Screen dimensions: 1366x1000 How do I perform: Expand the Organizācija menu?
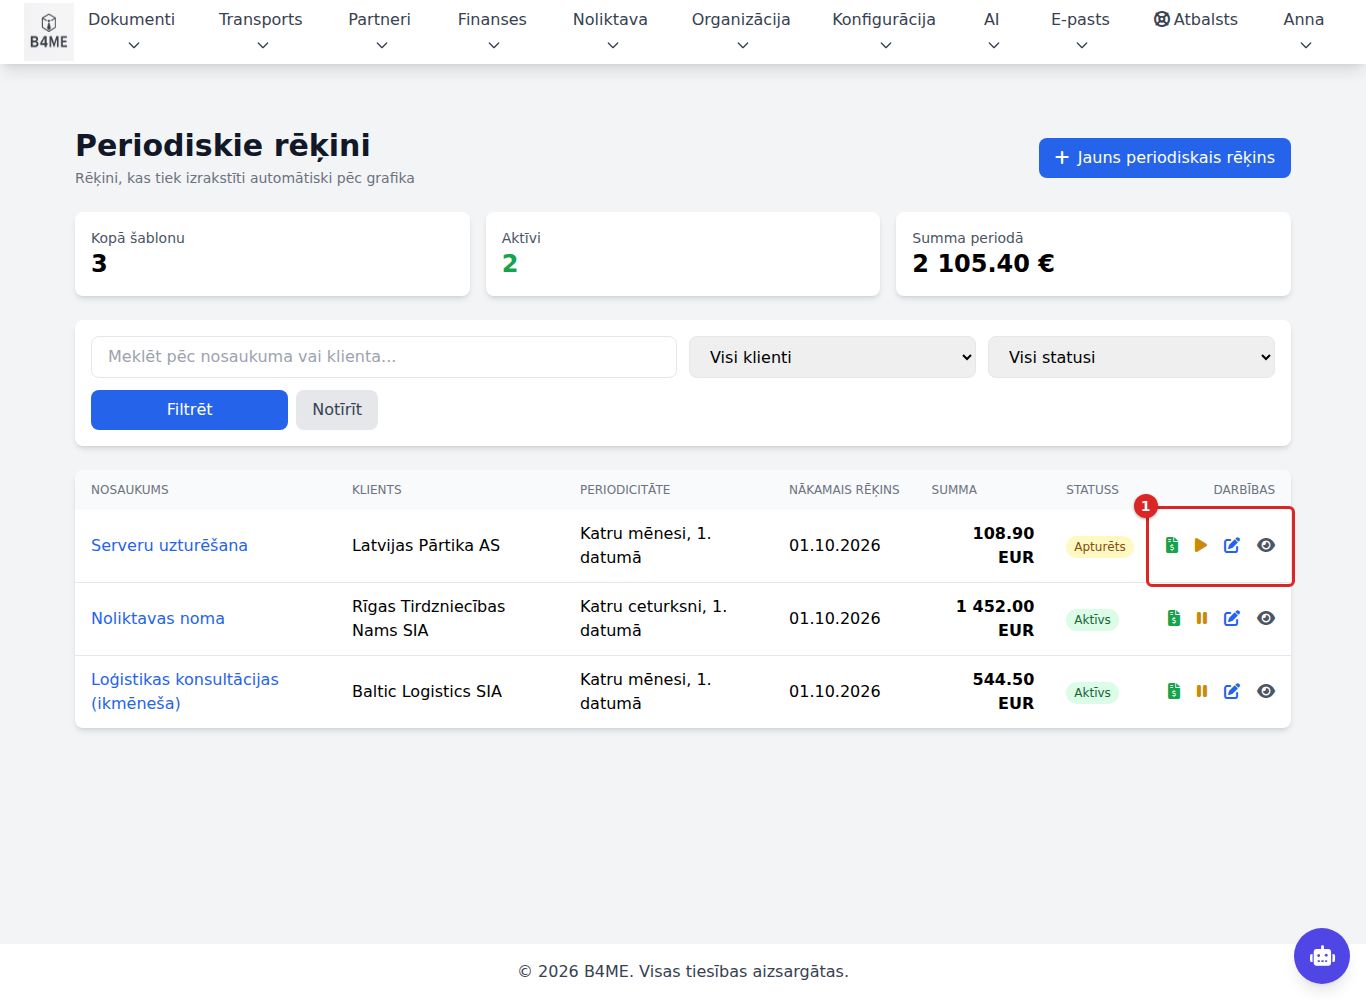(x=741, y=31)
